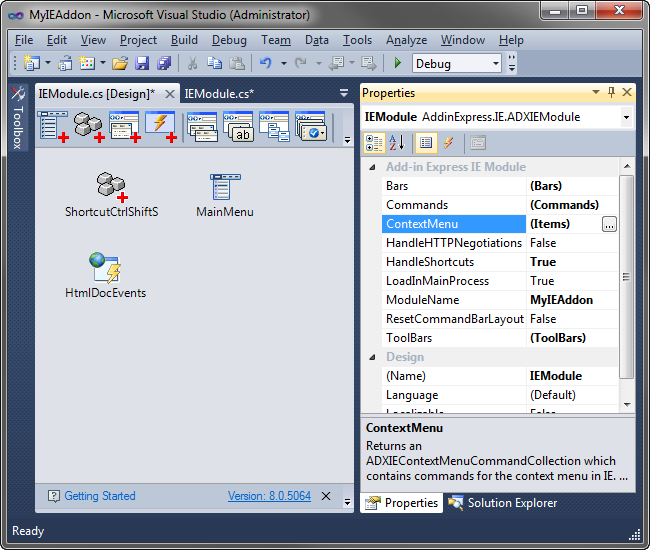Screen dimensions: 650x550
Task: Close the IEModule.cs [Design] tab
Action: (170, 94)
